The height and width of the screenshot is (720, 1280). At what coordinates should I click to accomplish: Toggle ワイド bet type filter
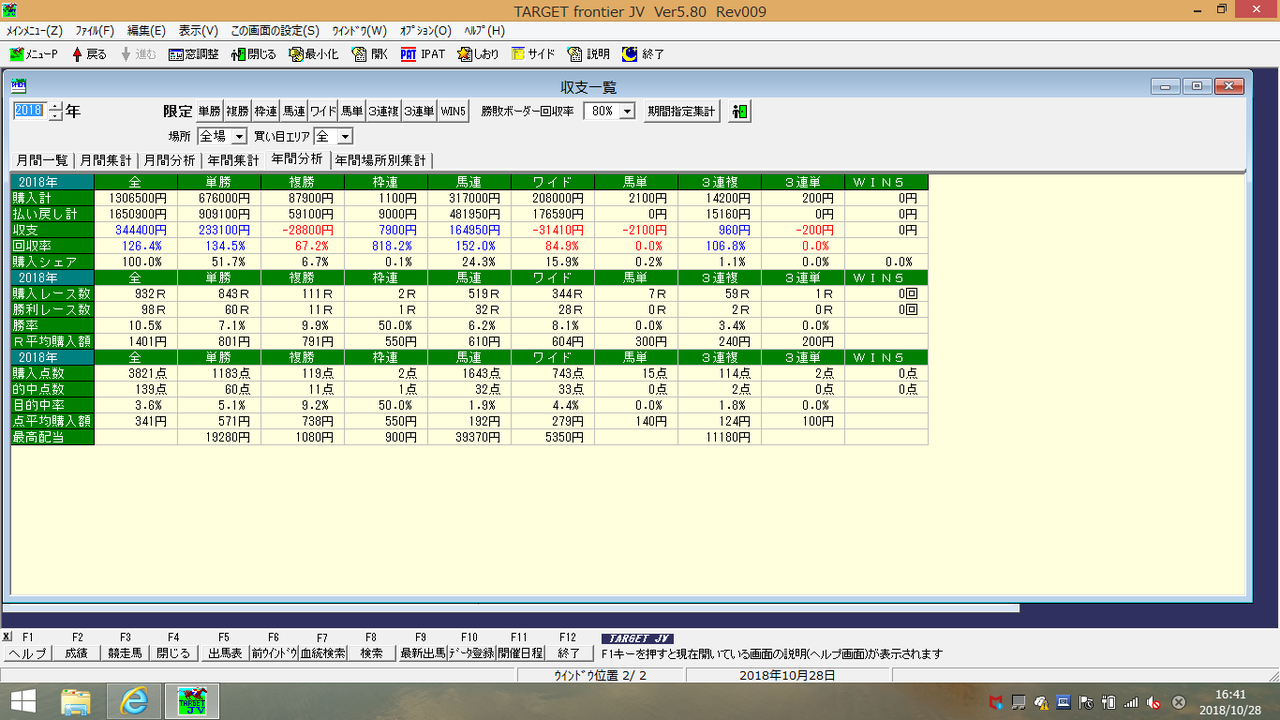(x=322, y=112)
